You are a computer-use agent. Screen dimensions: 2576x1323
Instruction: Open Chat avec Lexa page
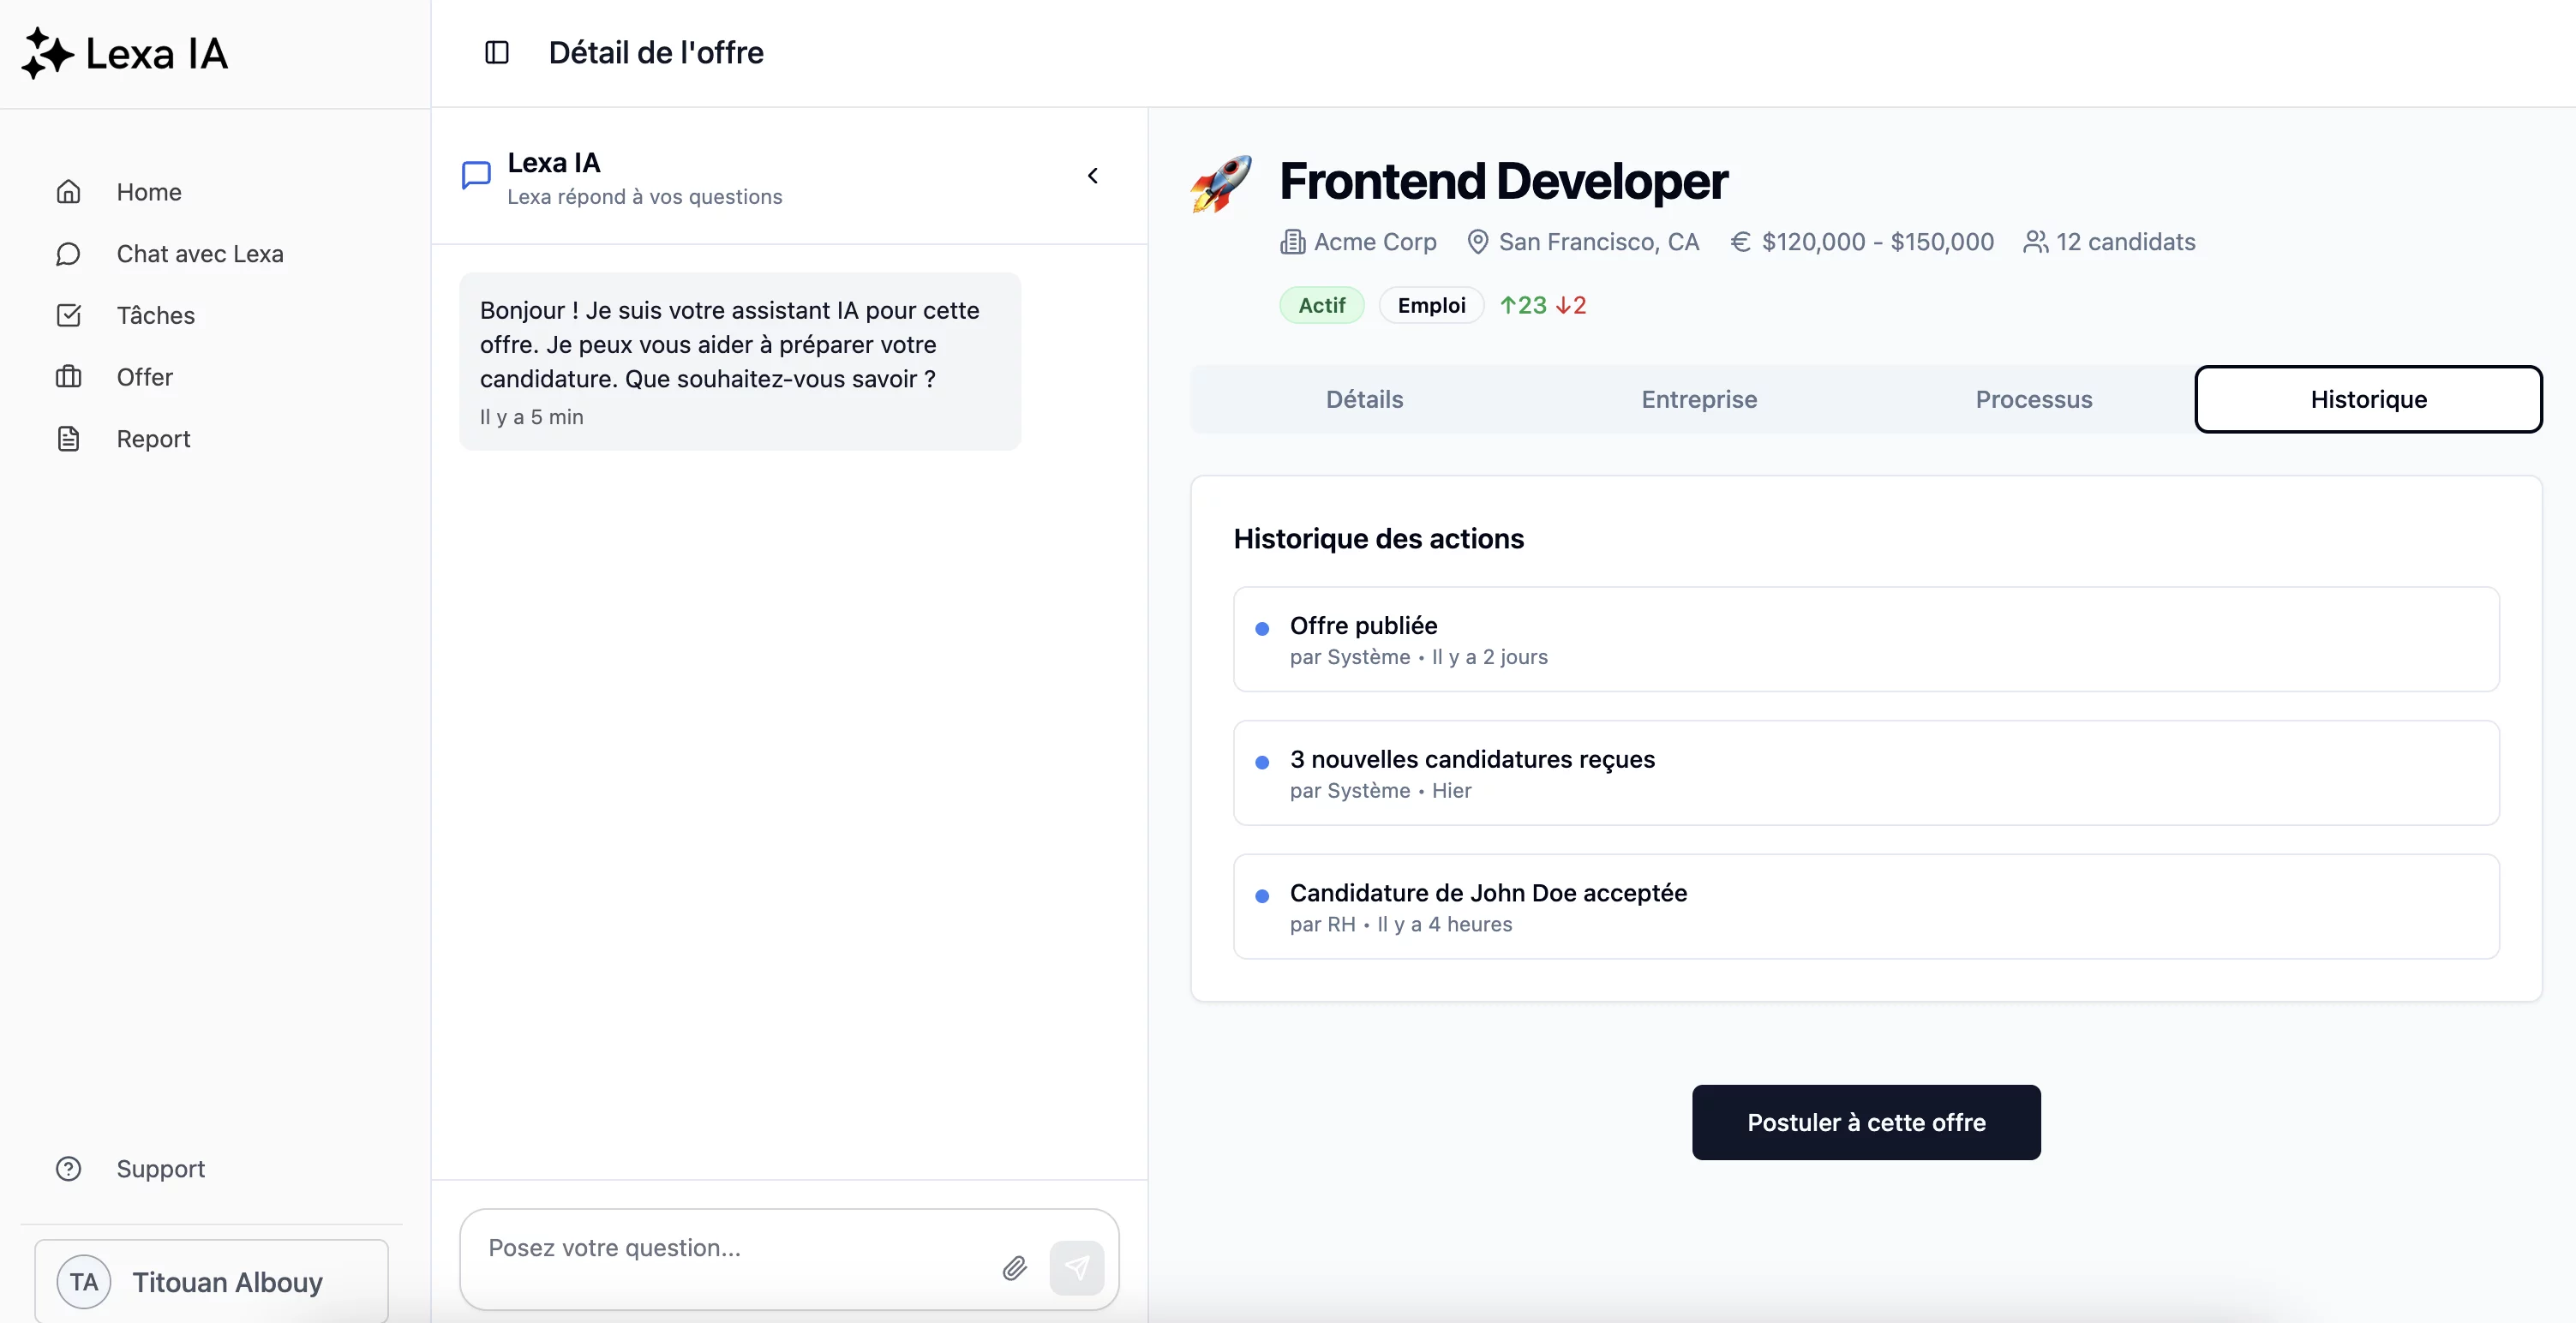tap(200, 254)
